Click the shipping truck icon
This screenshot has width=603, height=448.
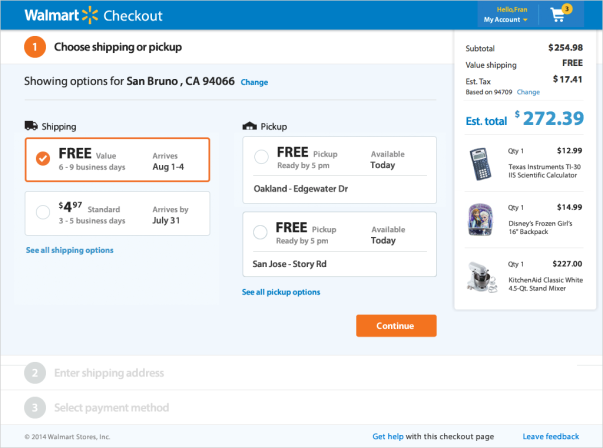coord(32,126)
